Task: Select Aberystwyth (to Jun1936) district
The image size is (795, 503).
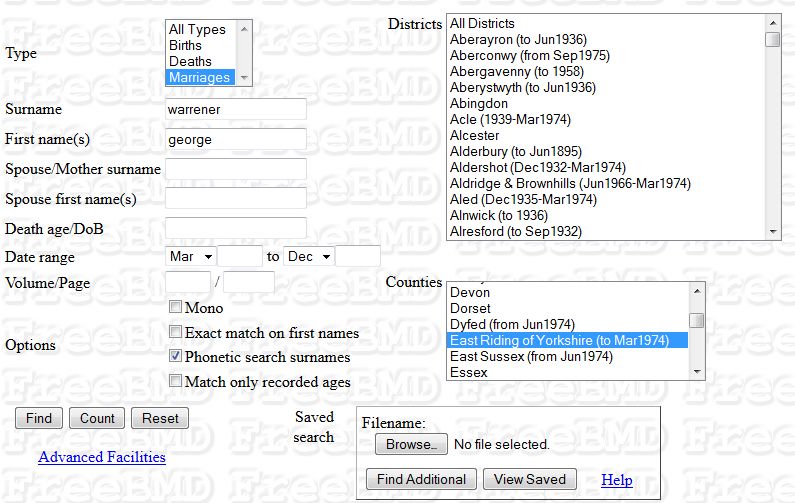Action: click(605, 88)
